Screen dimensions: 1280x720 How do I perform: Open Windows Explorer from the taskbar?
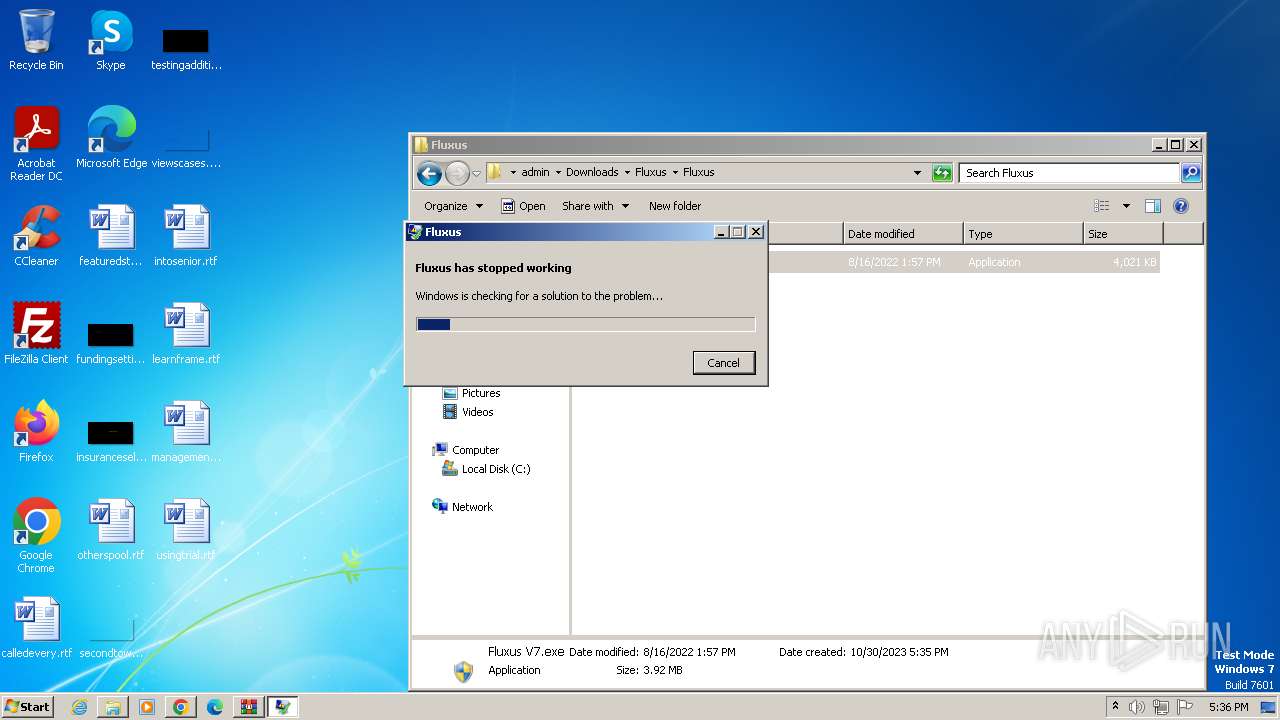click(113, 707)
